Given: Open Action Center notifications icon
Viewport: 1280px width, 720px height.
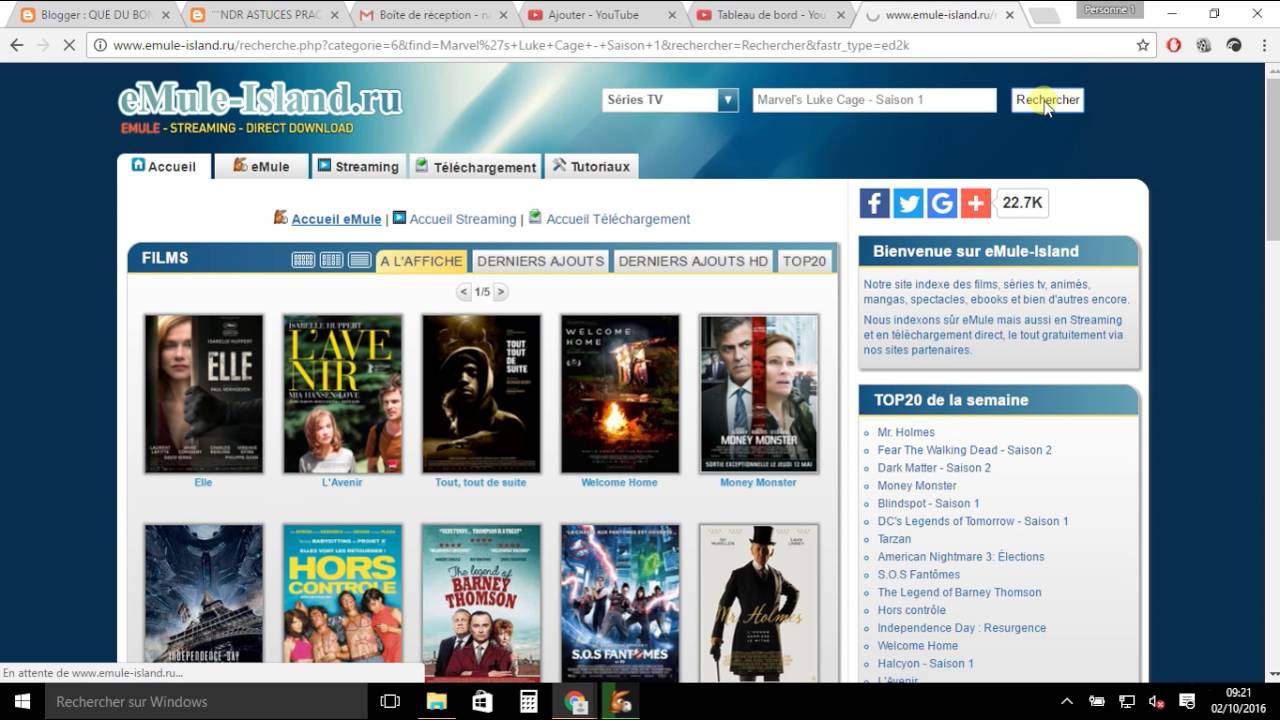Looking at the screenshot, I should point(1187,701).
